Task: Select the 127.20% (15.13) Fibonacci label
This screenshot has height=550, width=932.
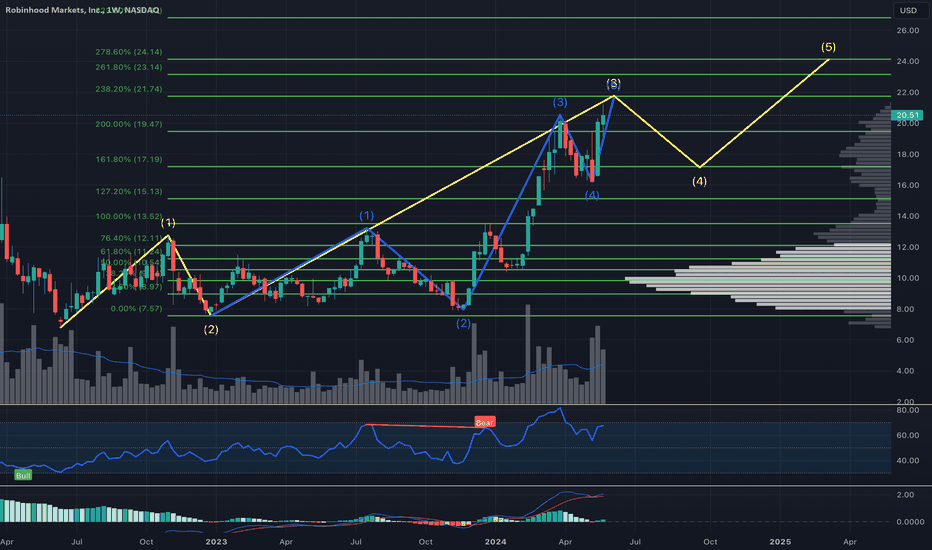Action: coord(128,191)
